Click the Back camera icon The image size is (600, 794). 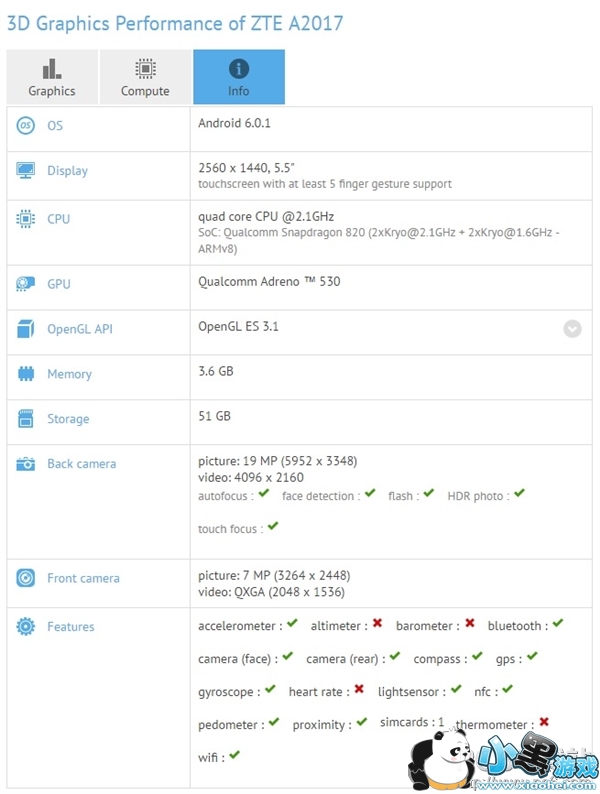coord(26,464)
